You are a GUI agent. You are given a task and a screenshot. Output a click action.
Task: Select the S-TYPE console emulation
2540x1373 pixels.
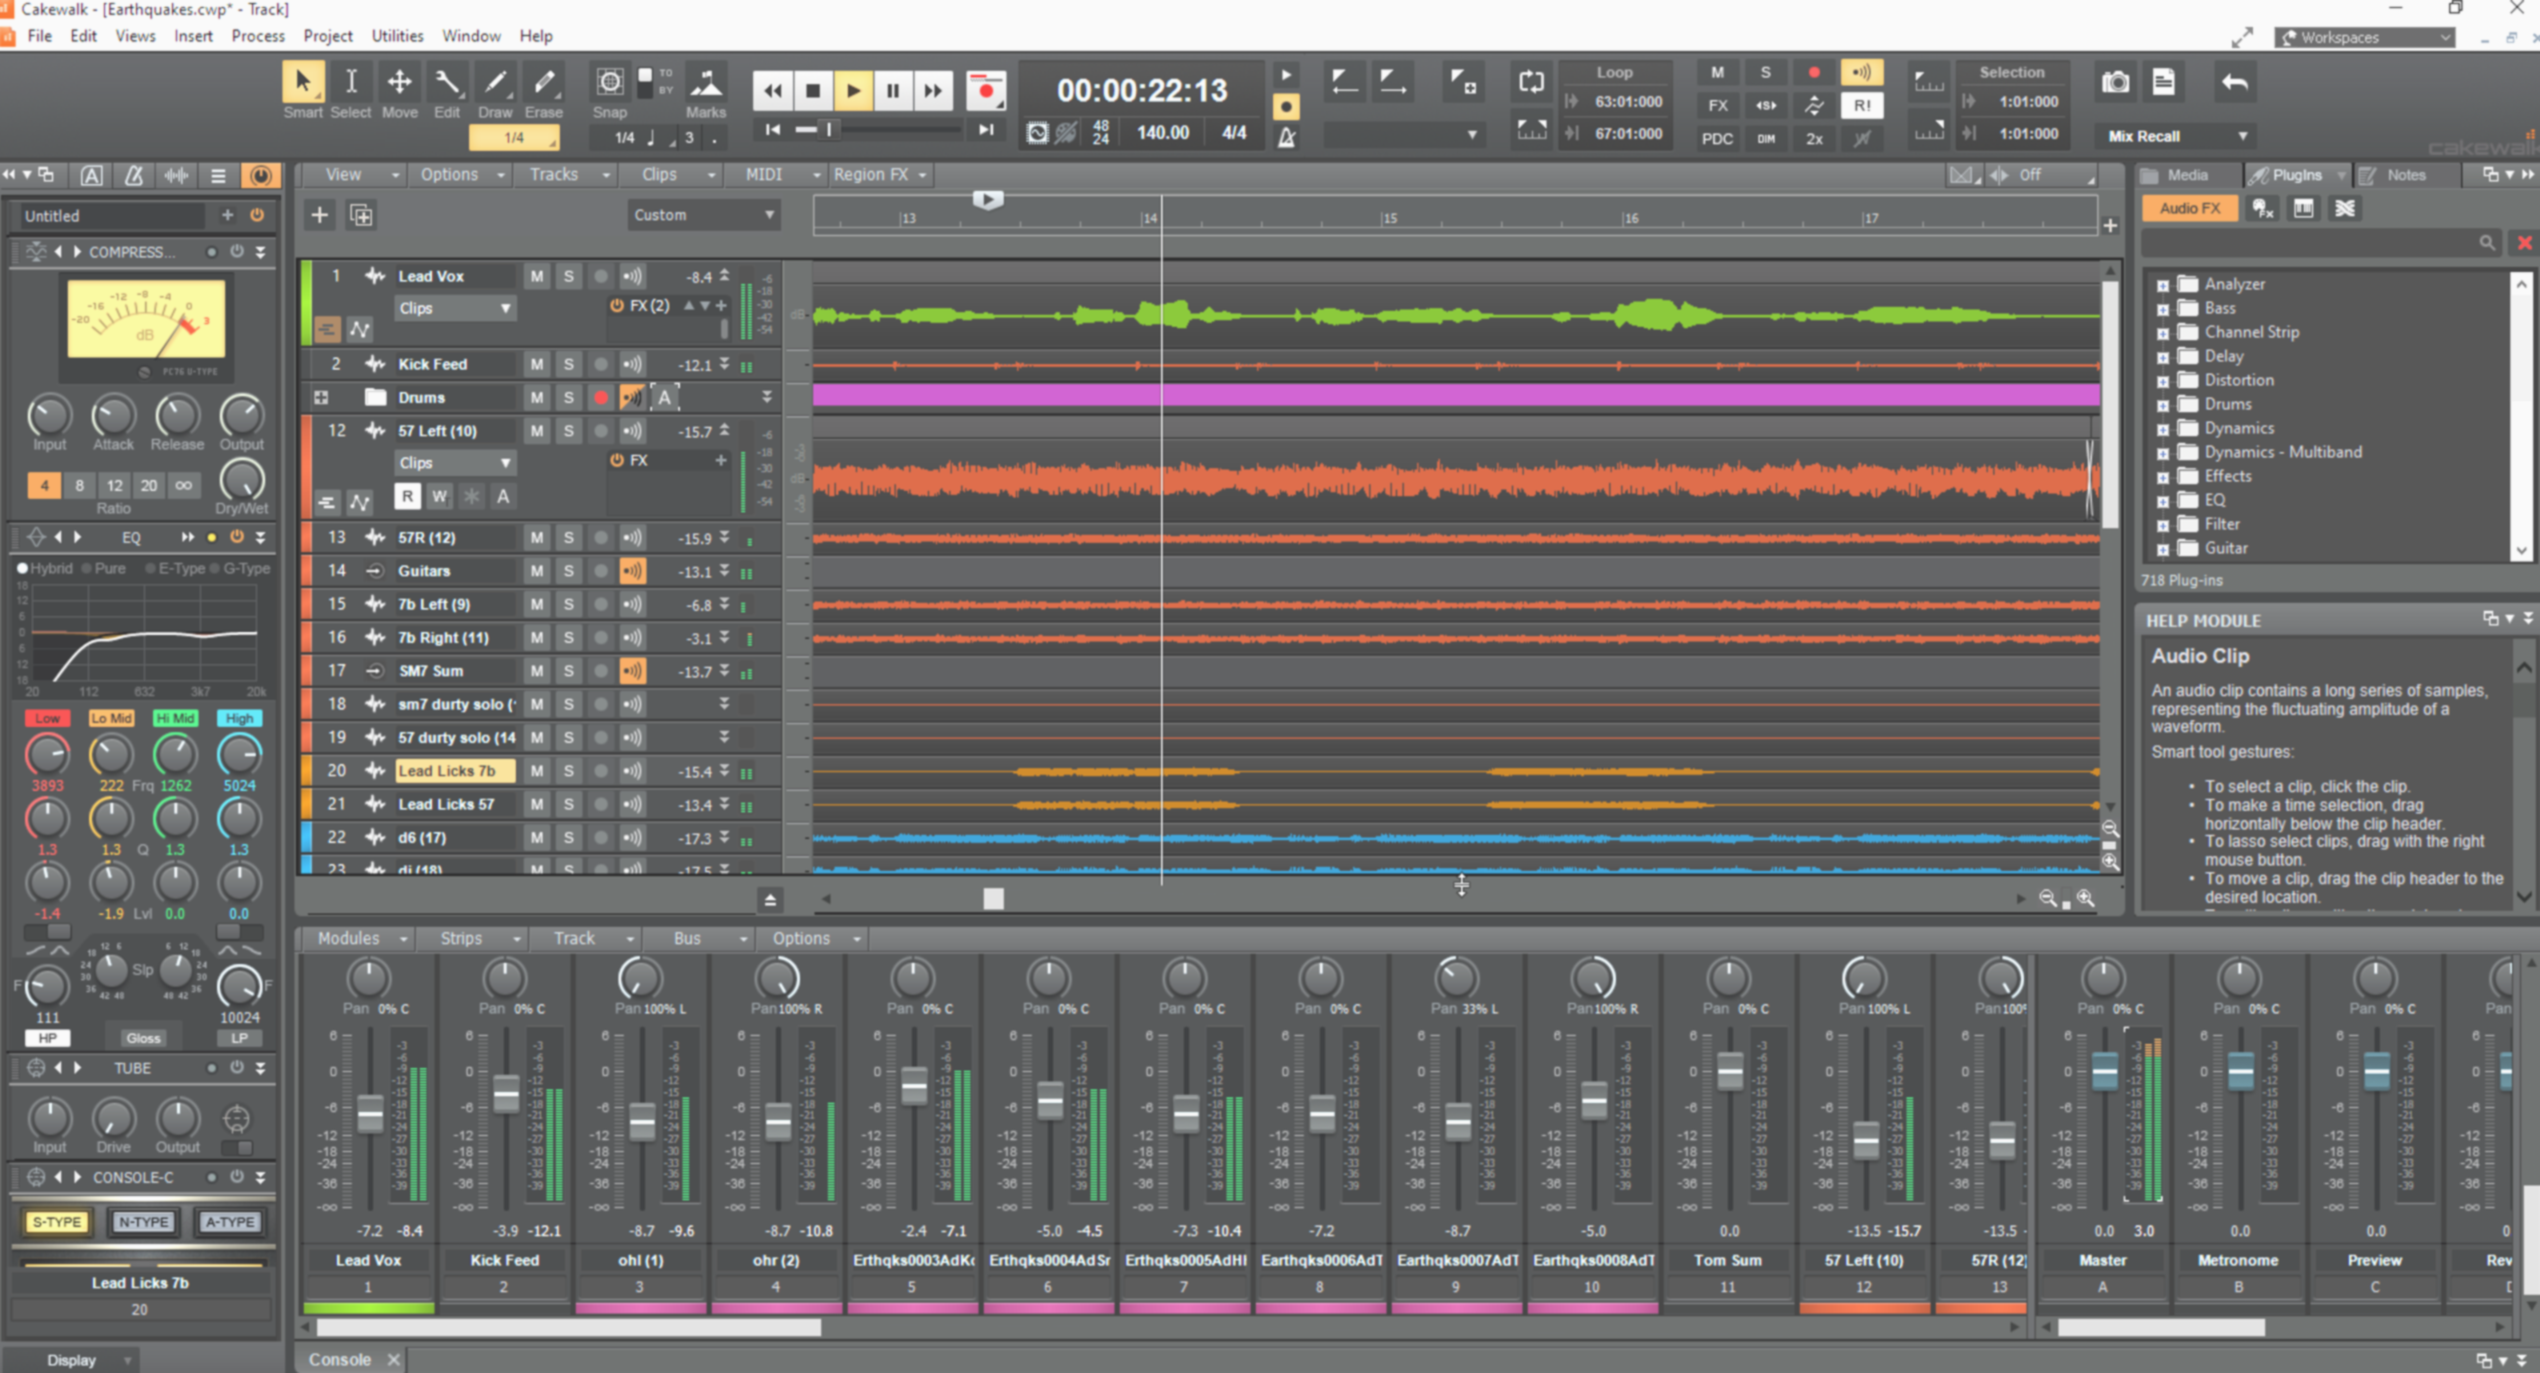pos(57,1222)
